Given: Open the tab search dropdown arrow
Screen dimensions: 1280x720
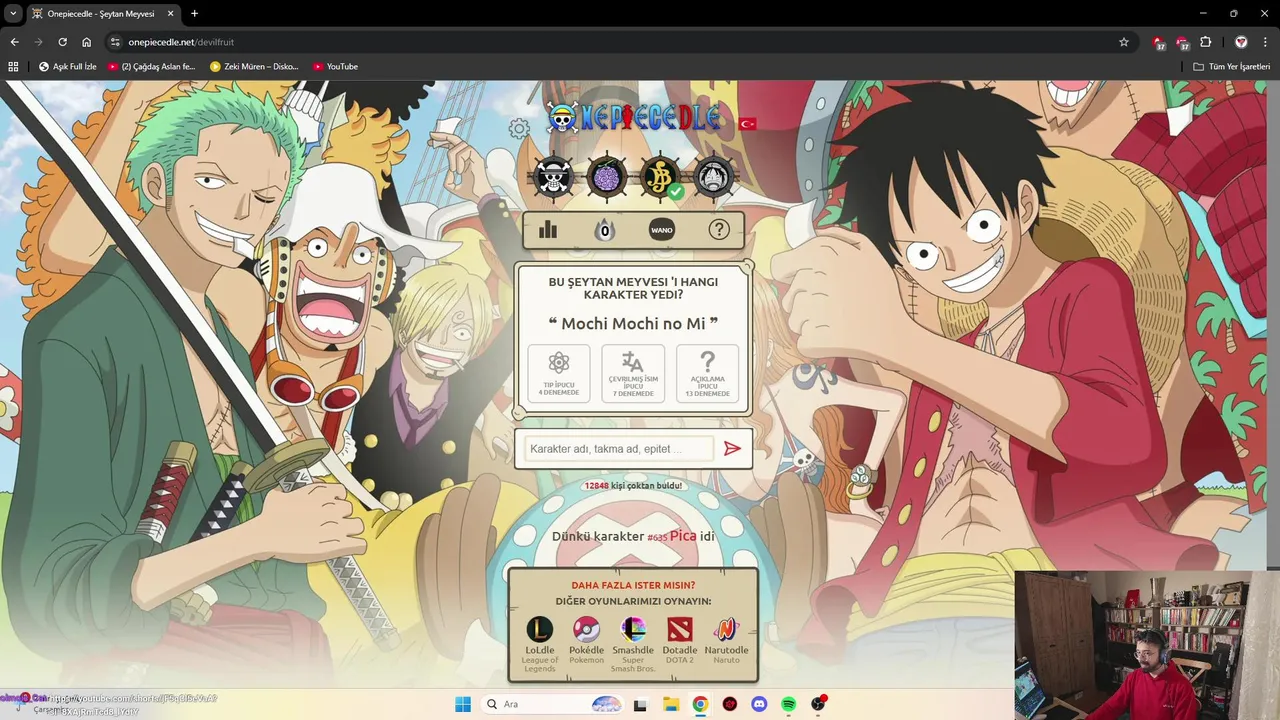Looking at the screenshot, I should (x=13, y=13).
